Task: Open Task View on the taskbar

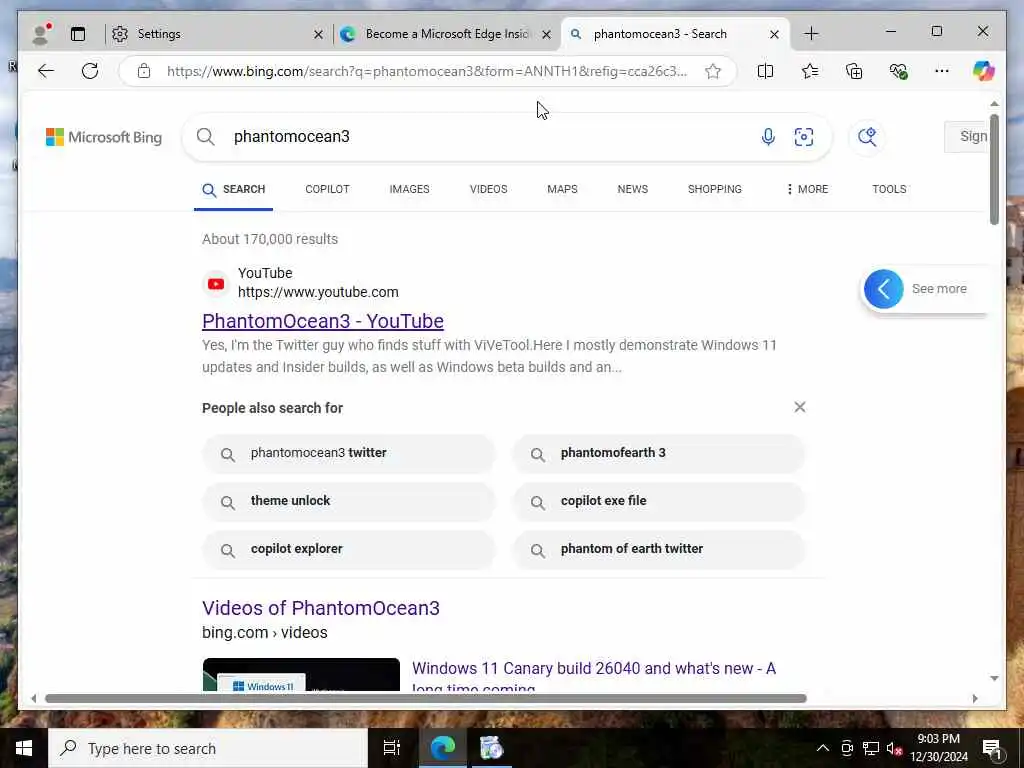Action: click(x=392, y=748)
